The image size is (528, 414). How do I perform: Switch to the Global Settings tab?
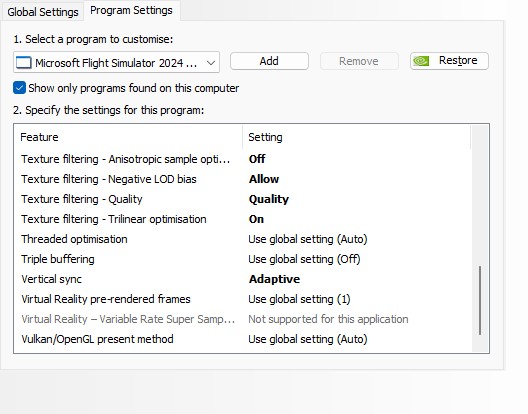tap(42, 12)
